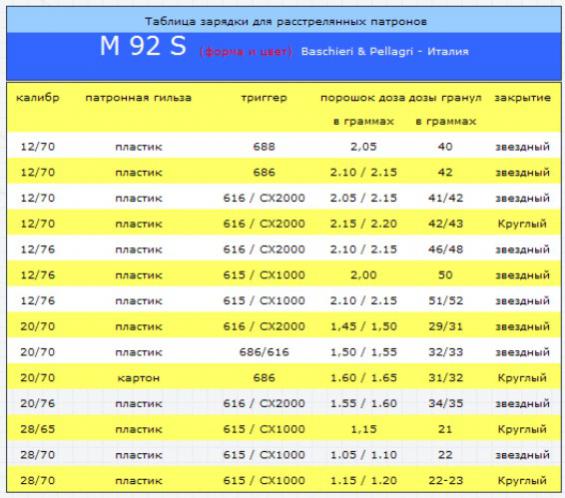The width and height of the screenshot is (565, 498).
Task: Open the red '(форма и цвет)' link
Action: tap(246, 52)
